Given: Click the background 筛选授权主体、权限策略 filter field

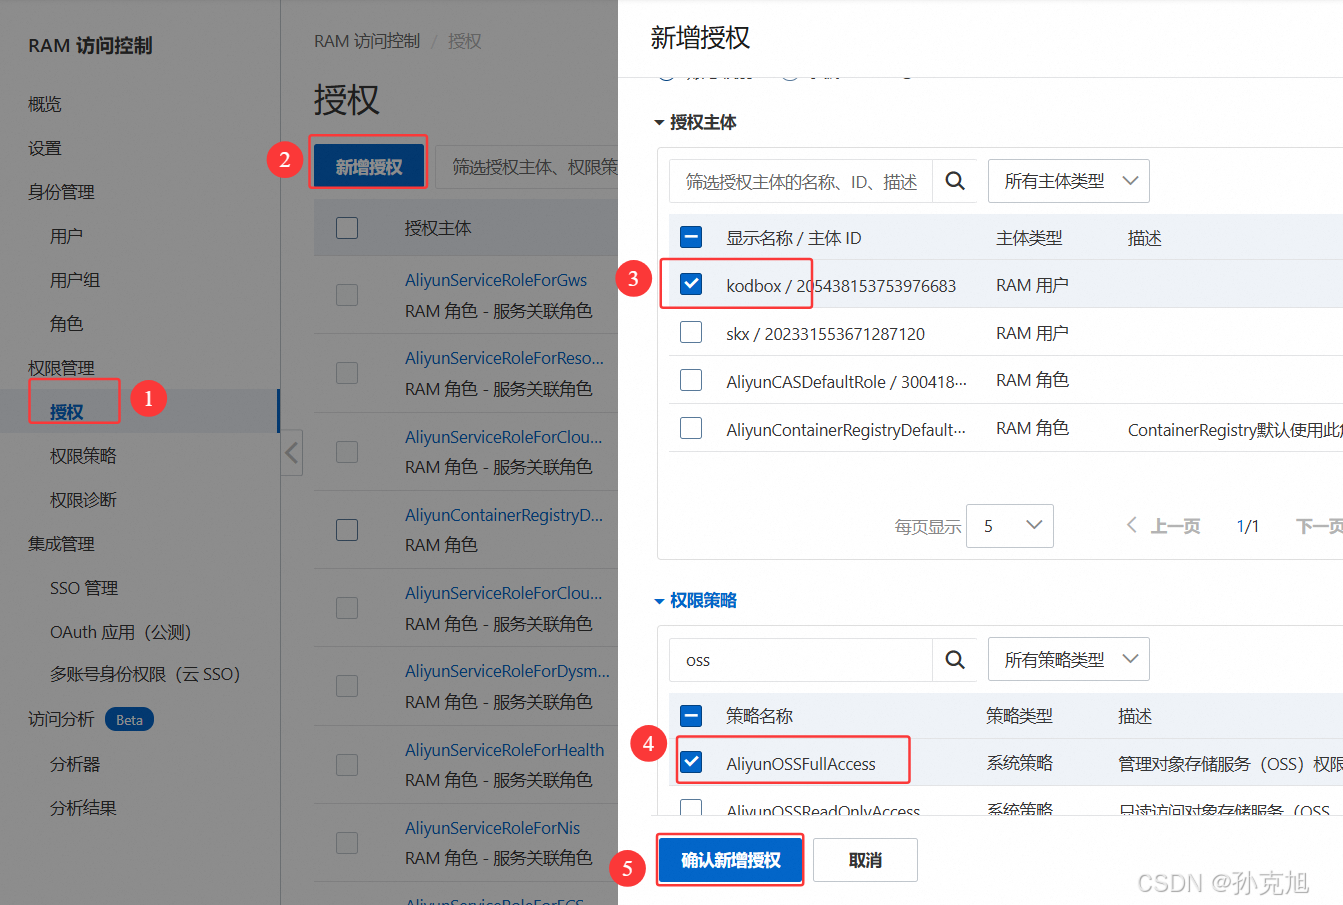Looking at the screenshot, I should [x=527, y=166].
